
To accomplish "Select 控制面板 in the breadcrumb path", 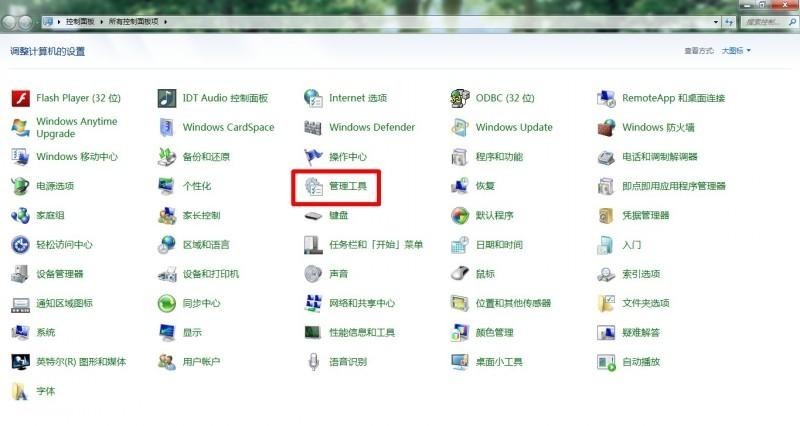I will [x=80, y=22].
